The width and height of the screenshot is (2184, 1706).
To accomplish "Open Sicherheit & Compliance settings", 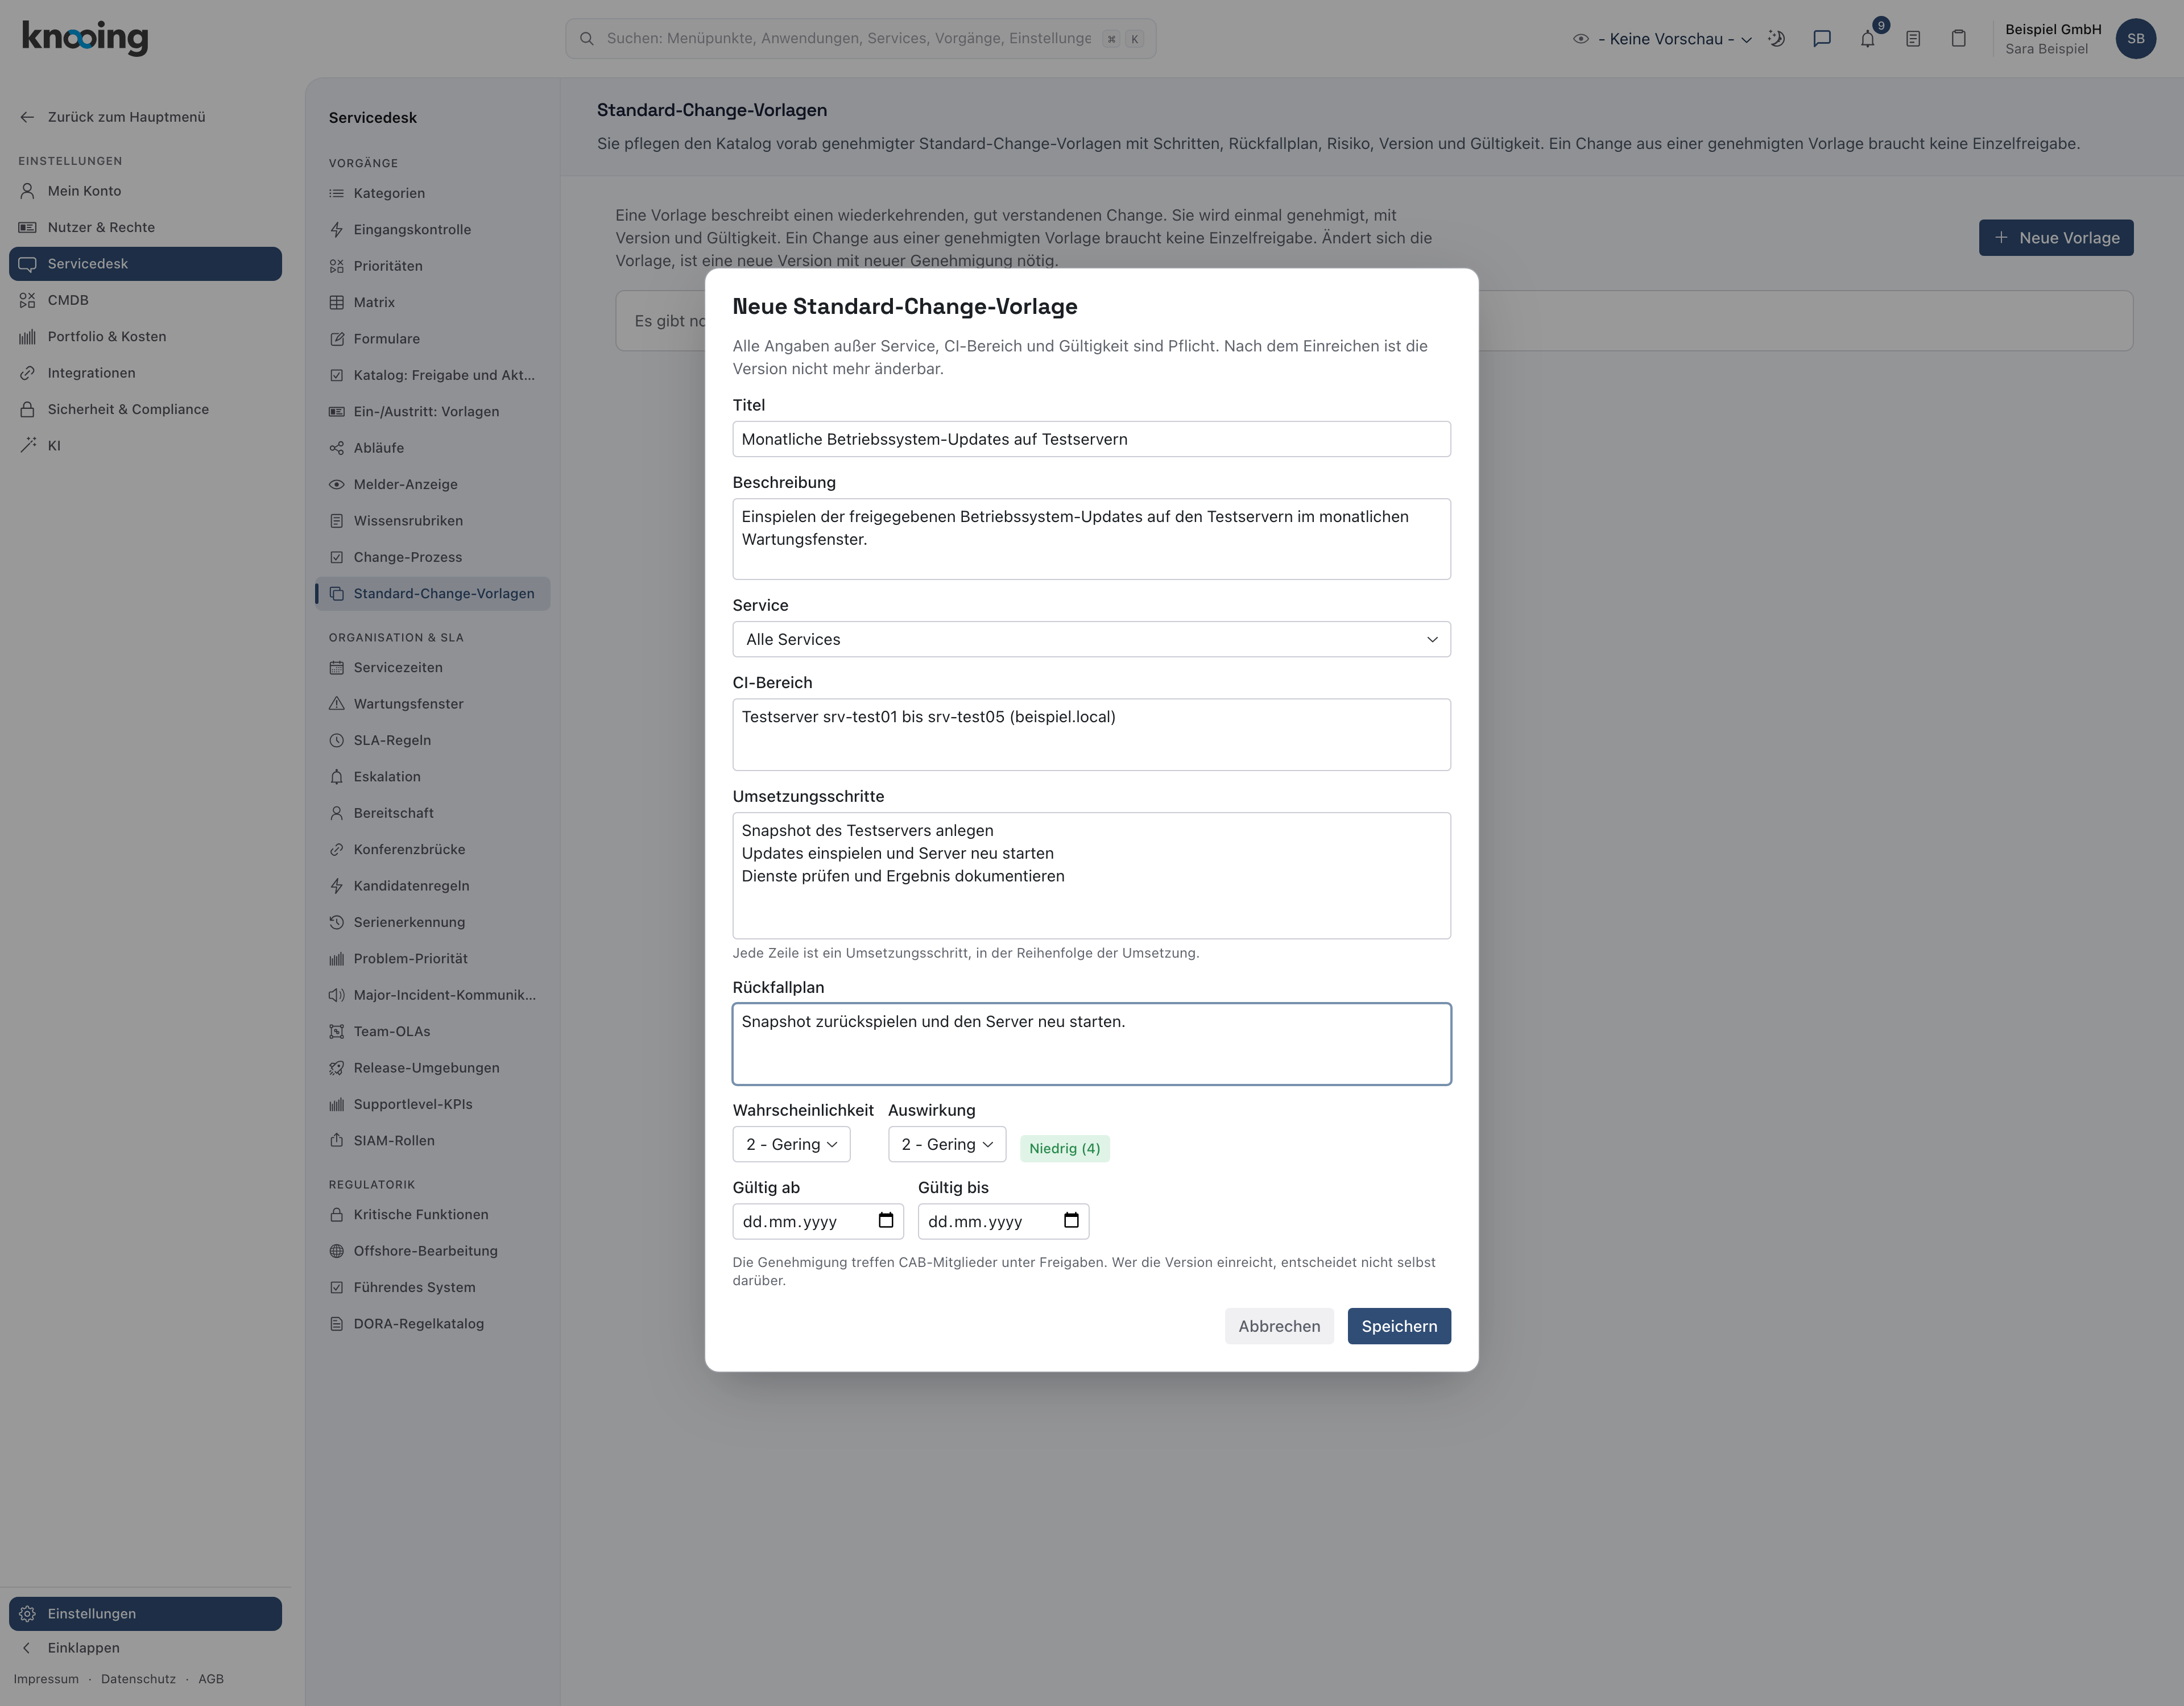I will pyautogui.click(x=145, y=409).
